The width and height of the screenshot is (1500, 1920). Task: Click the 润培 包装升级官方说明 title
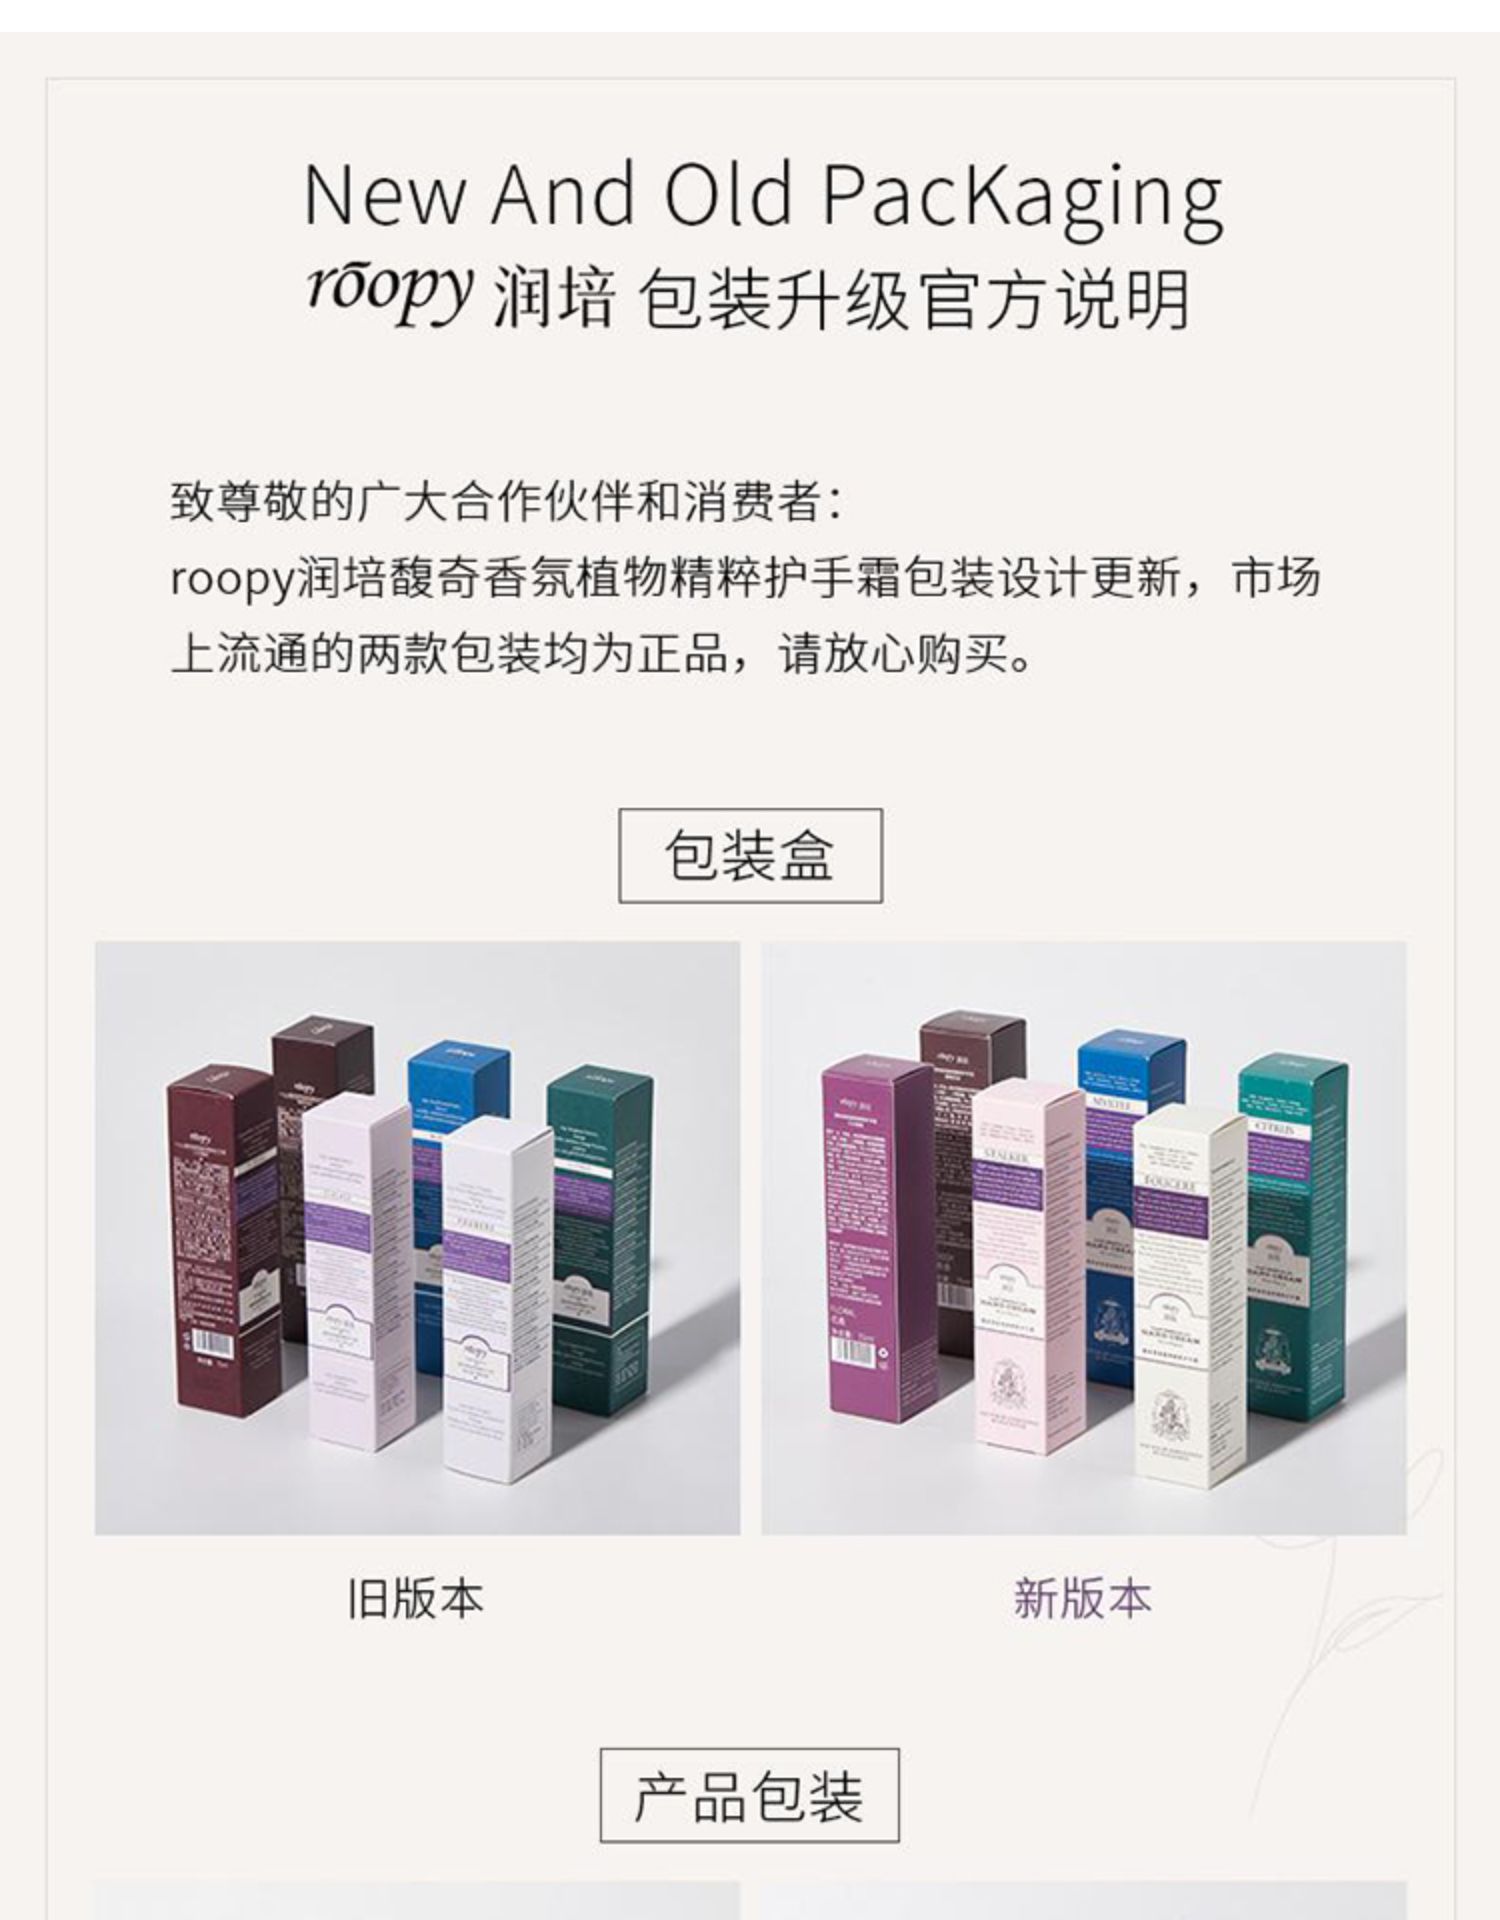tap(841, 299)
